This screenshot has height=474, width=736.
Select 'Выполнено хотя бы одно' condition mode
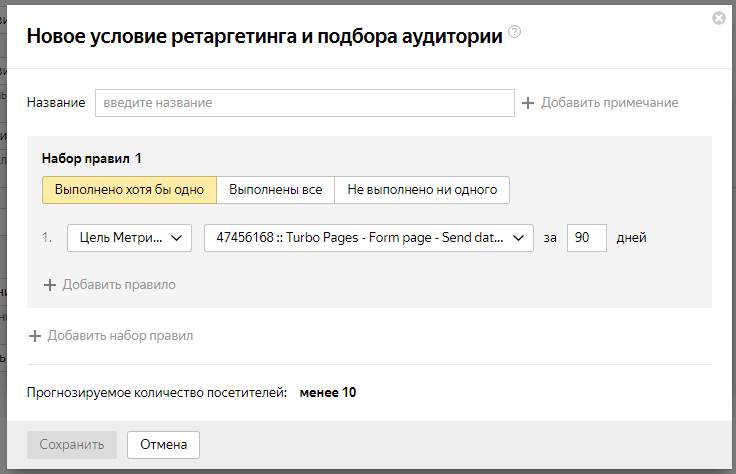pyautogui.click(x=129, y=190)
